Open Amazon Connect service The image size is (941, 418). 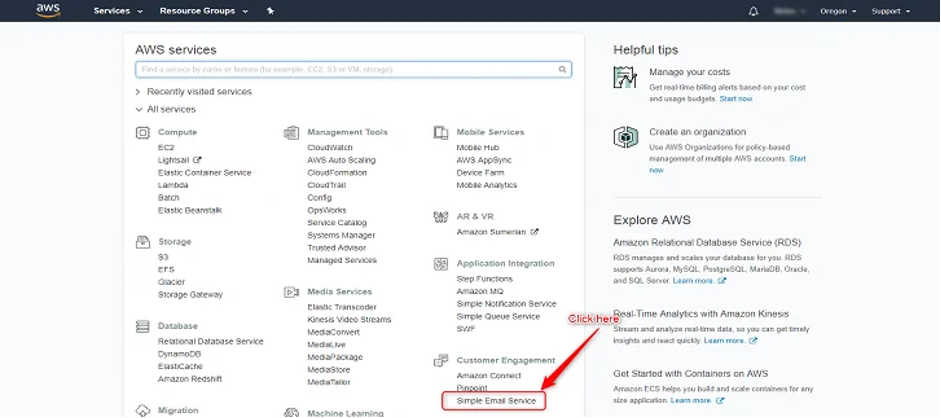click(x=489, y=376)
